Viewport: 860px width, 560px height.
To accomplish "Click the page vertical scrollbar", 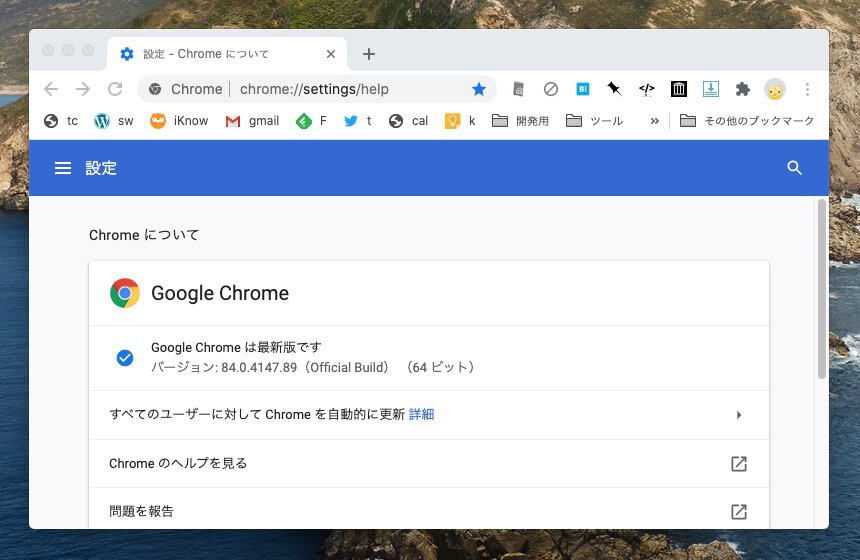I will click(822, 290).
